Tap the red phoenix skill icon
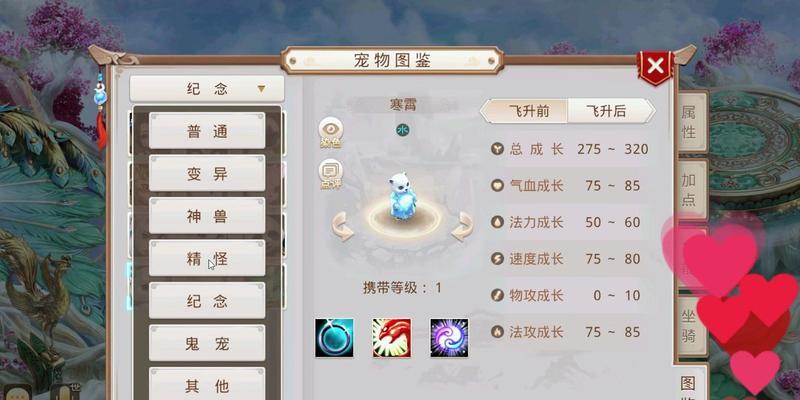This screenshot has width=800, height=400. tap(392, 338)
